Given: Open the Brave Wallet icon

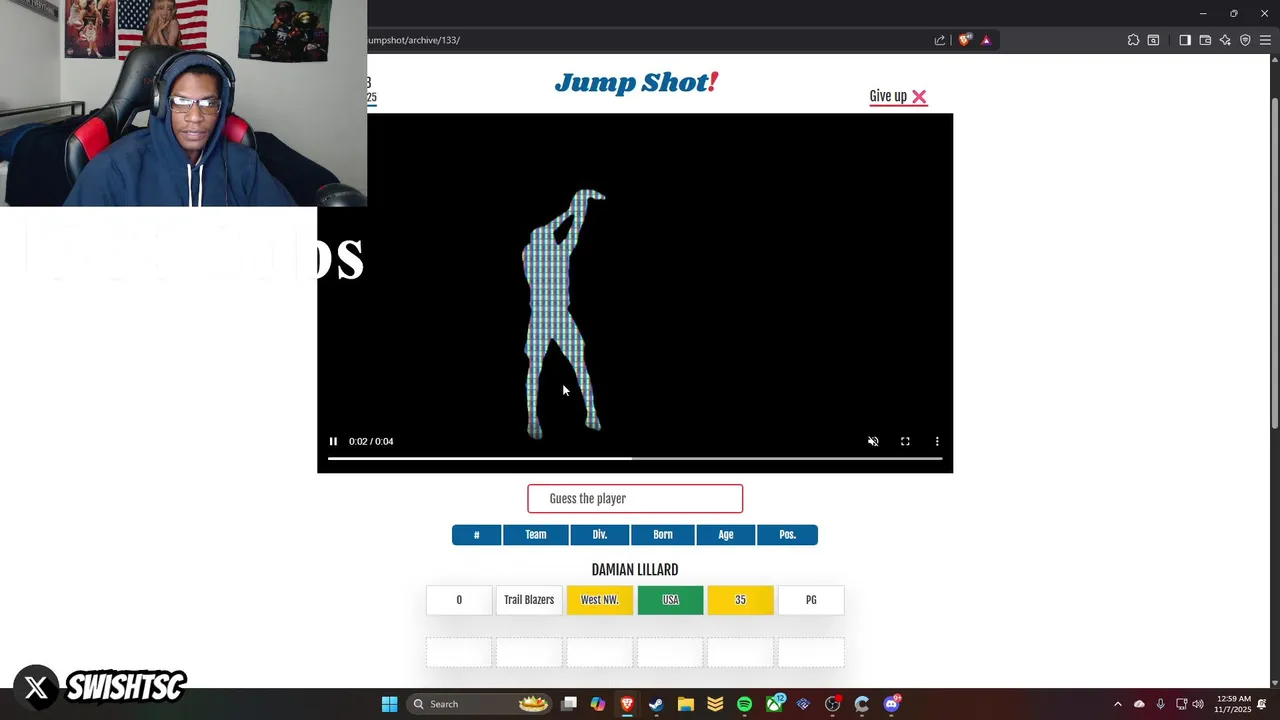Looking at the screenshot, I should 1205,40.
